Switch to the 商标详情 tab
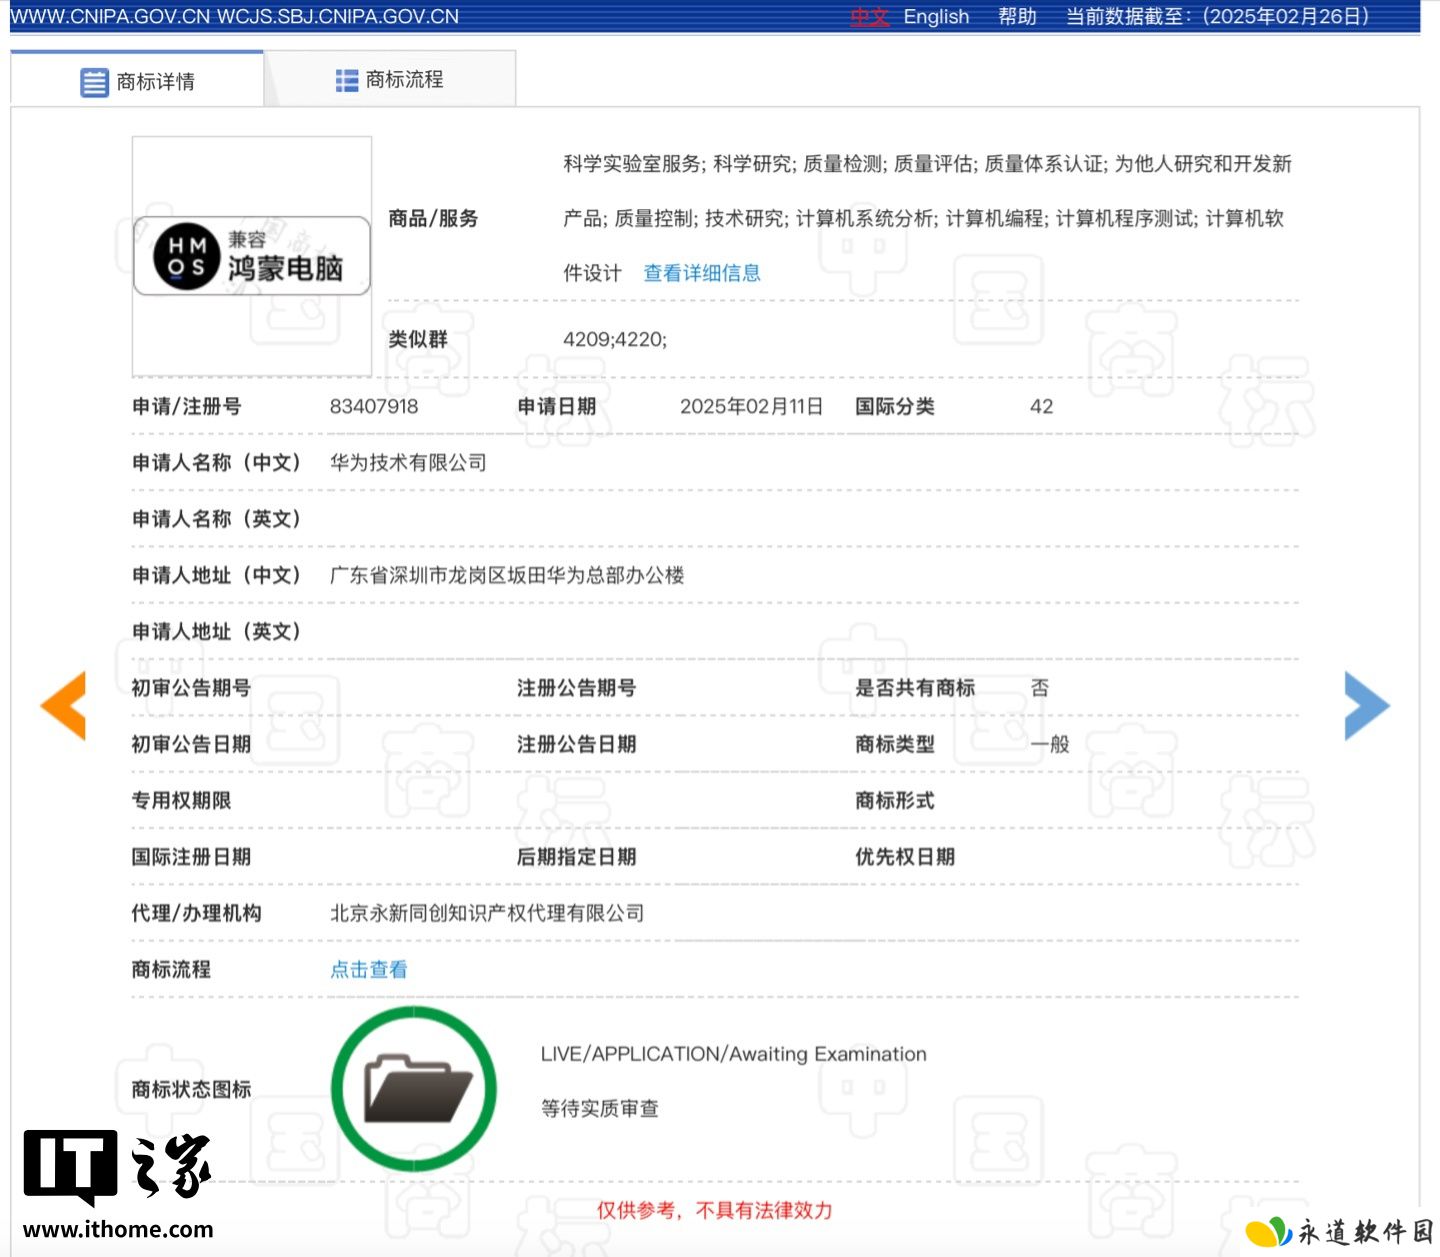The image size is (1440, 1257). tap(137, 80)
